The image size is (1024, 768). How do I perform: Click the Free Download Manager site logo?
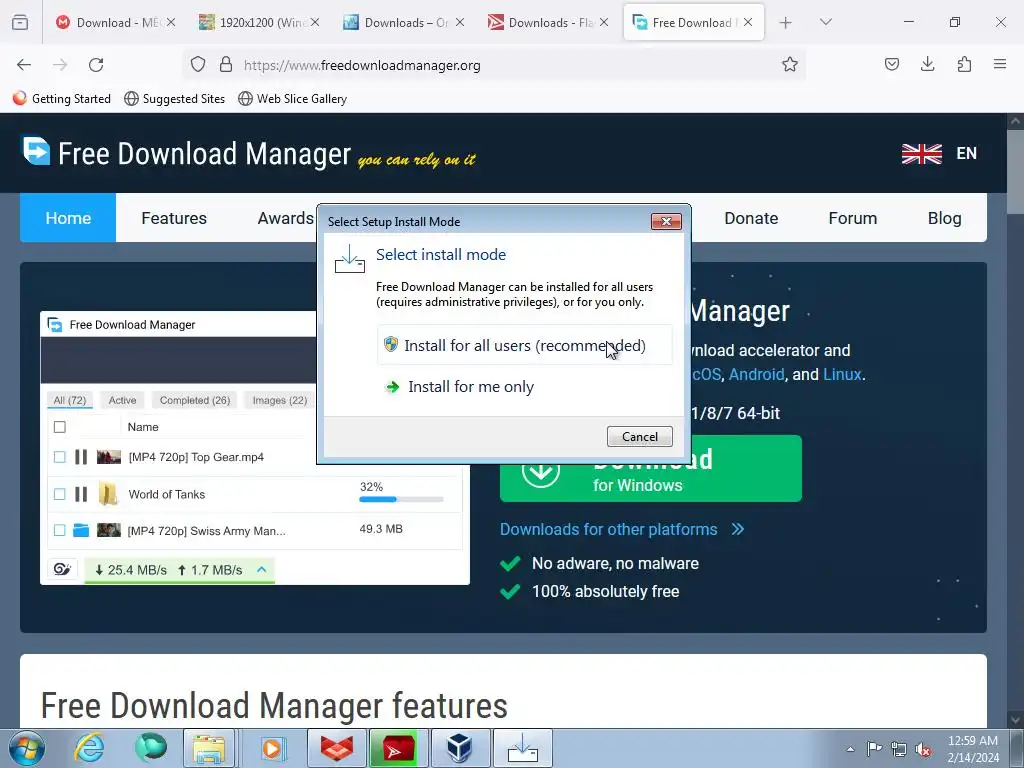coord(187,153)
